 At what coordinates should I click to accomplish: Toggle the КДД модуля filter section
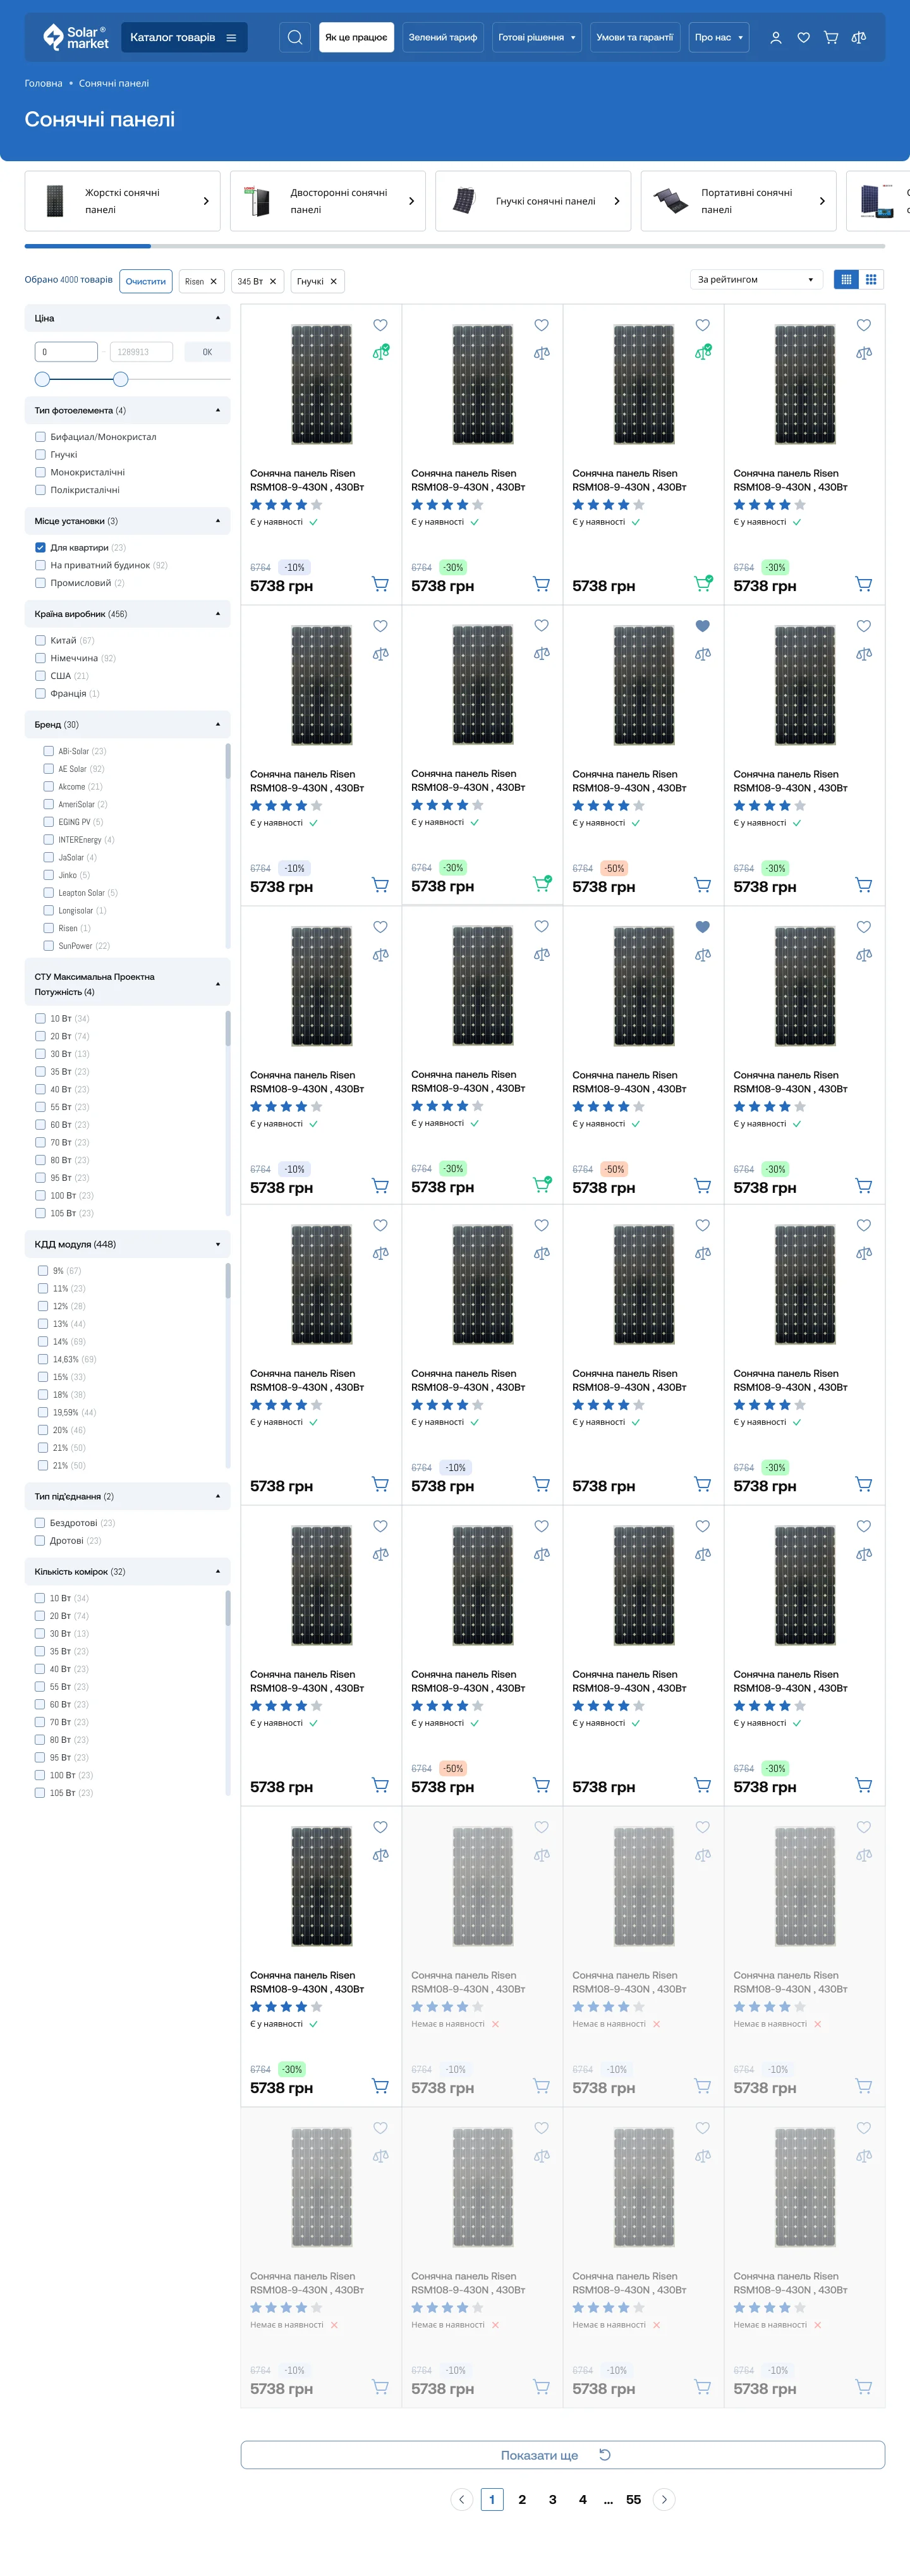click(127, 1244)
